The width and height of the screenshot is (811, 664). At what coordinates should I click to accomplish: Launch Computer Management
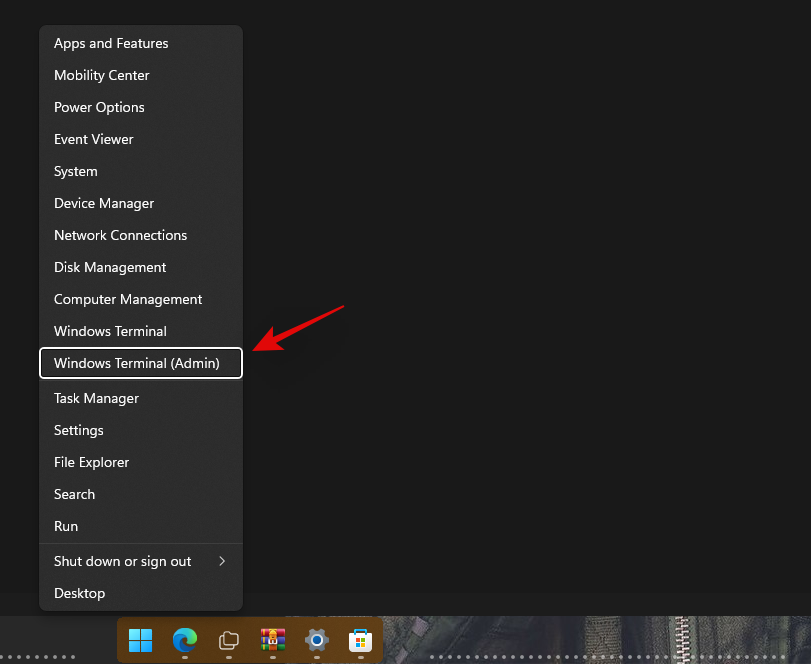[128, 300]
